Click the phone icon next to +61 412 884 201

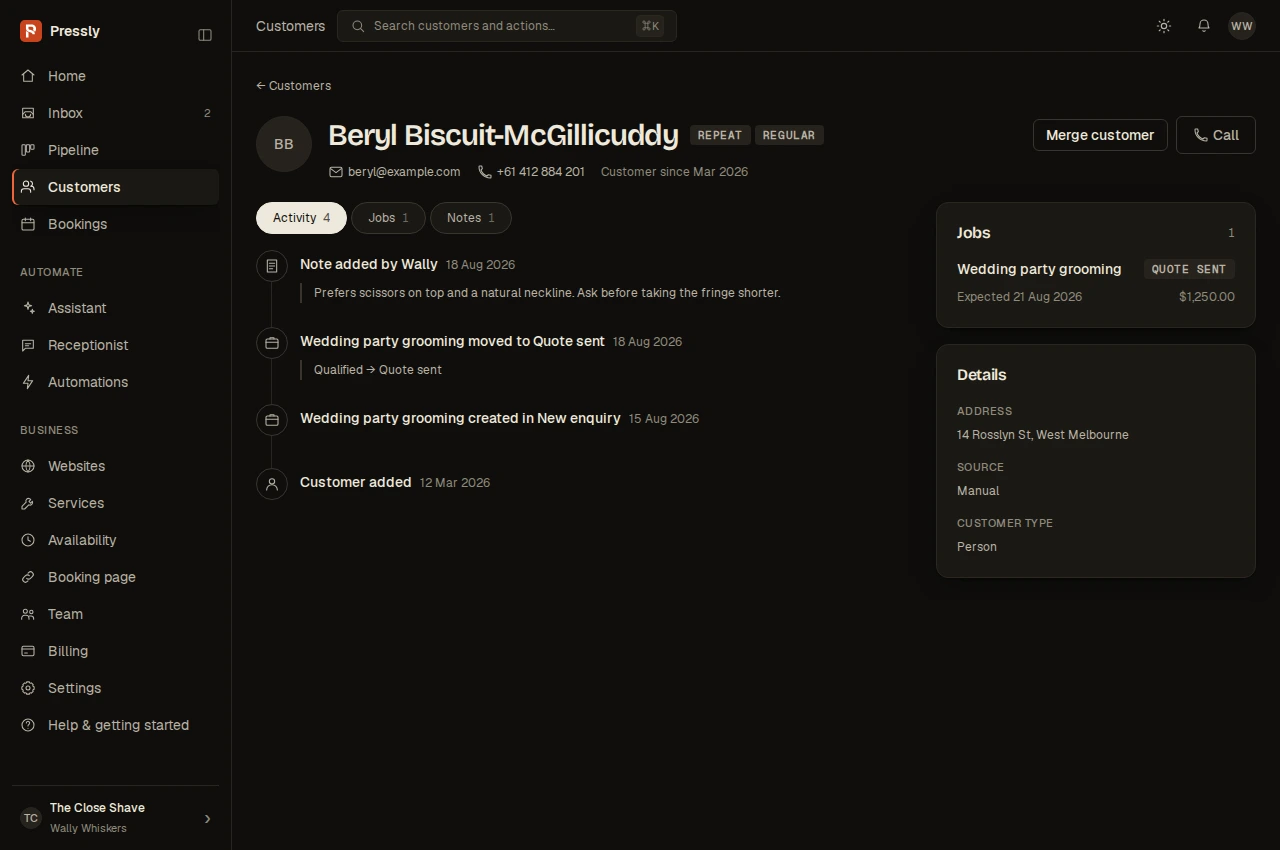(x=484, y=172)
